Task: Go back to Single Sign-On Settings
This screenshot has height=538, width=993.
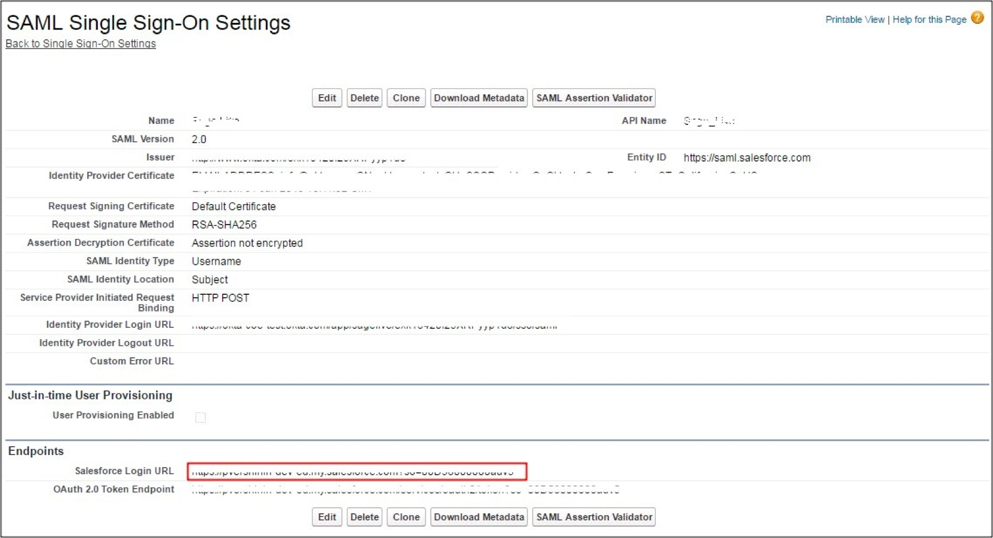Action: point(81,44)
